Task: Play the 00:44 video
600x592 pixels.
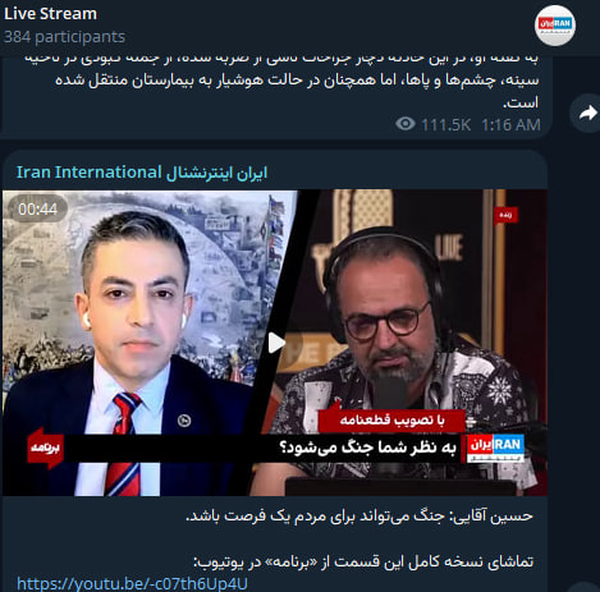Action: [276, 342]
